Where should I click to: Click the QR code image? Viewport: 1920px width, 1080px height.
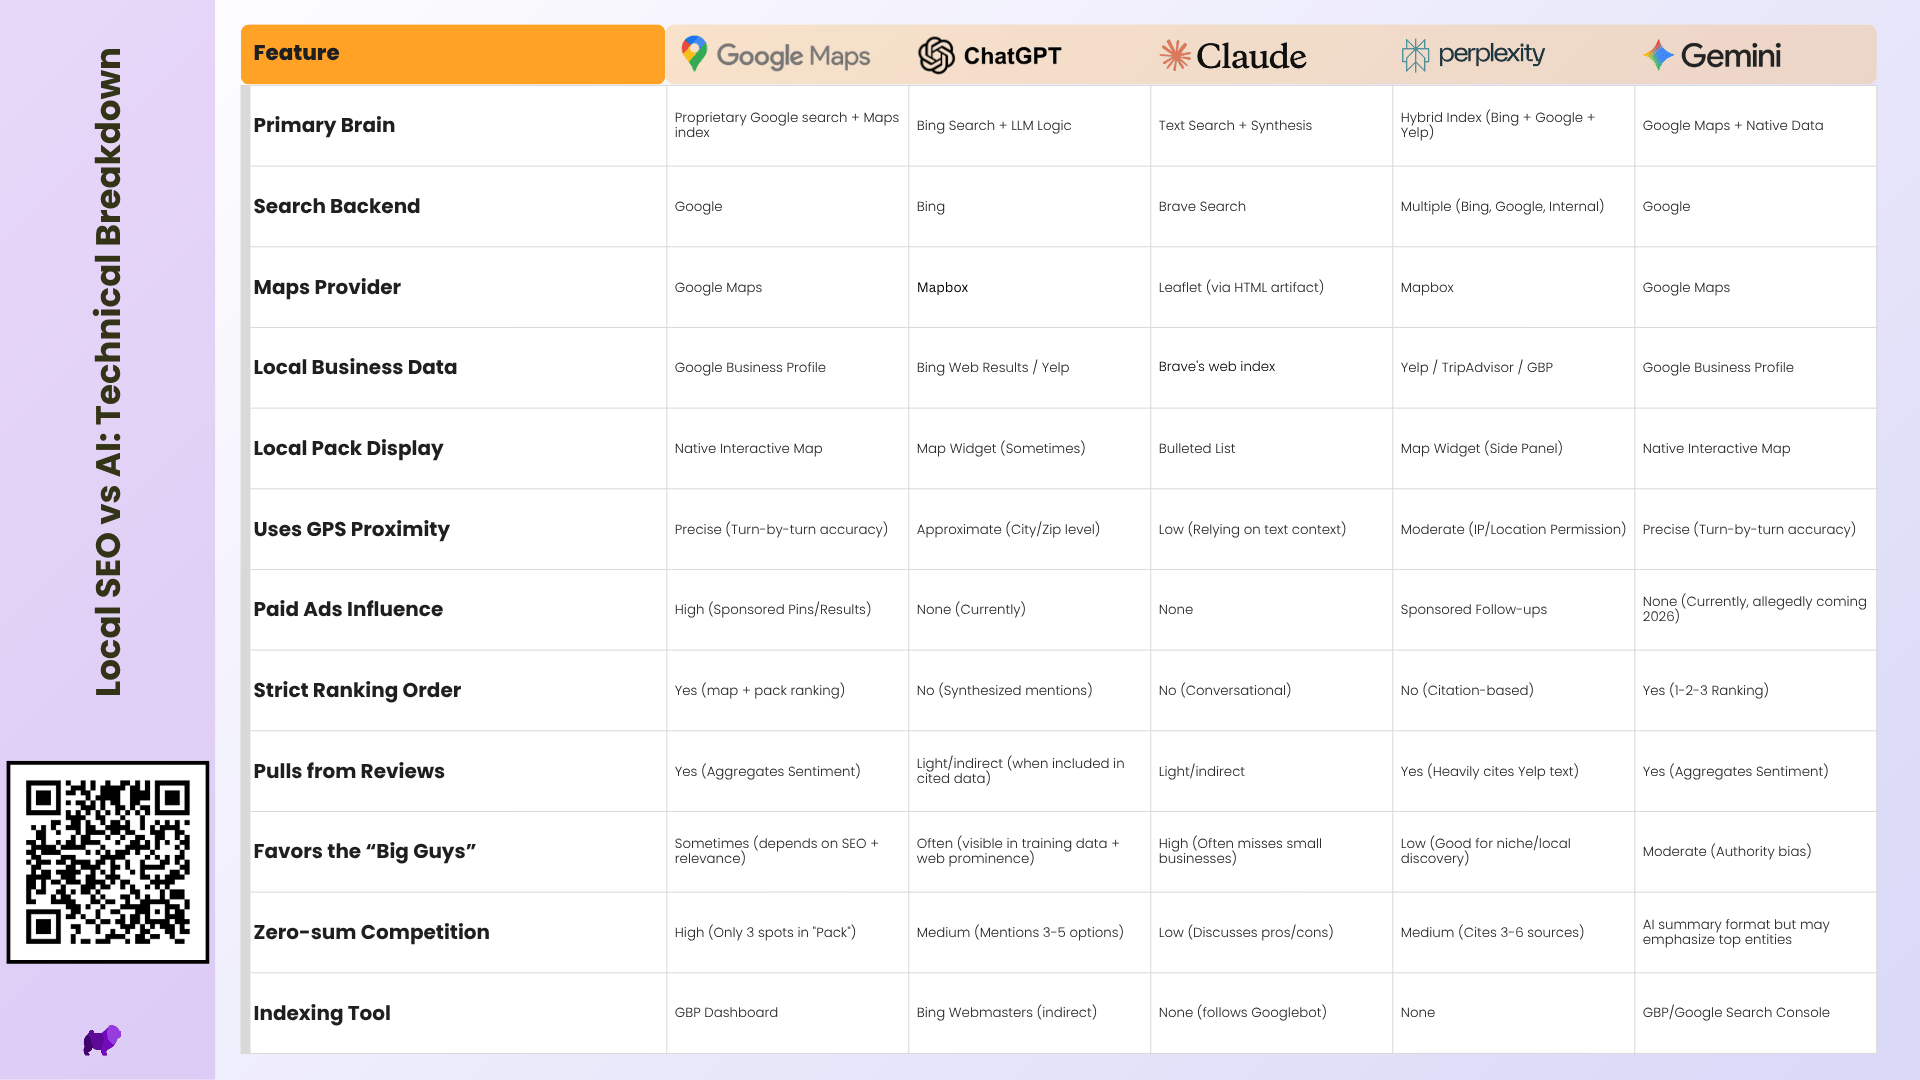(108, 862)
